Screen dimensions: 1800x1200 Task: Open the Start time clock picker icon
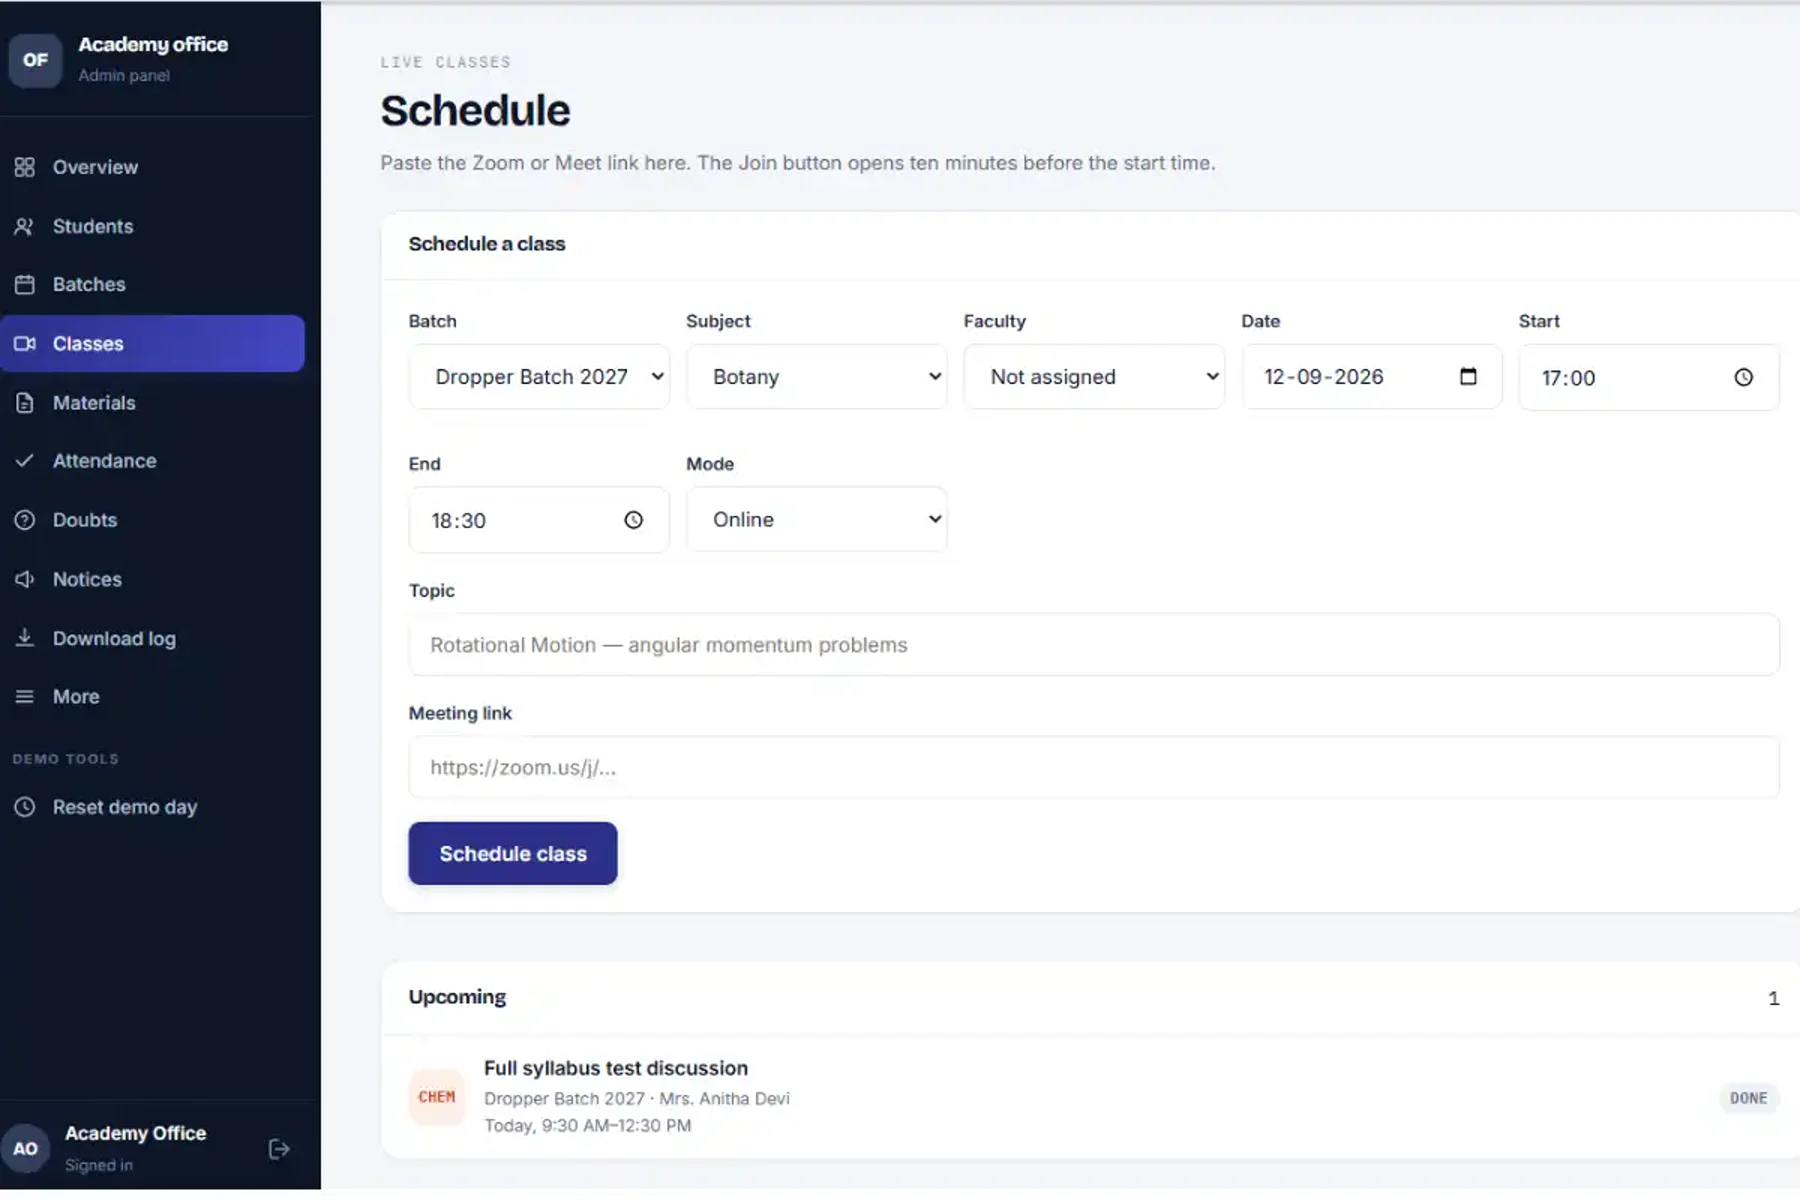click(1743, 377)
